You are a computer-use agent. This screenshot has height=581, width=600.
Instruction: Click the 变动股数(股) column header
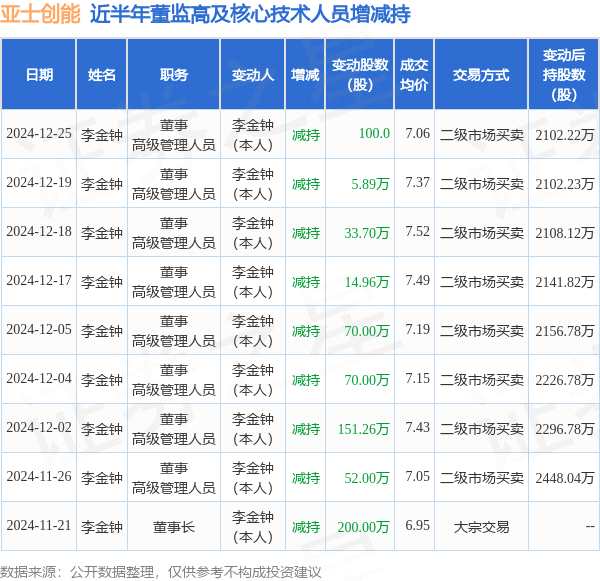pos(360,75)
